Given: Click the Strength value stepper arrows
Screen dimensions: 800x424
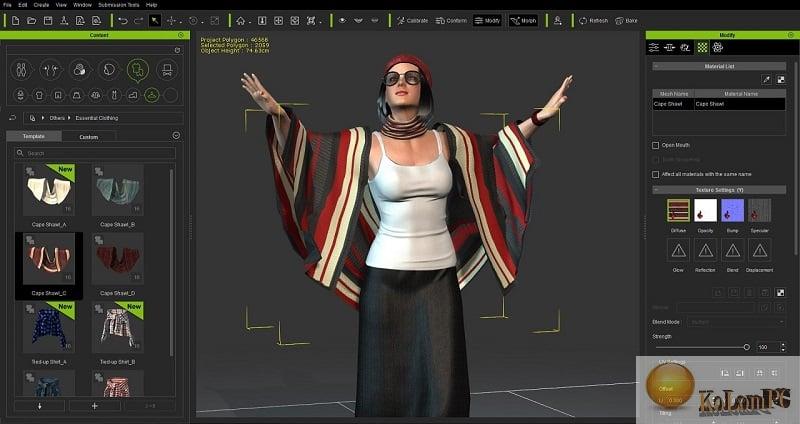Looking at the screenshot, I should pos(783,347).
